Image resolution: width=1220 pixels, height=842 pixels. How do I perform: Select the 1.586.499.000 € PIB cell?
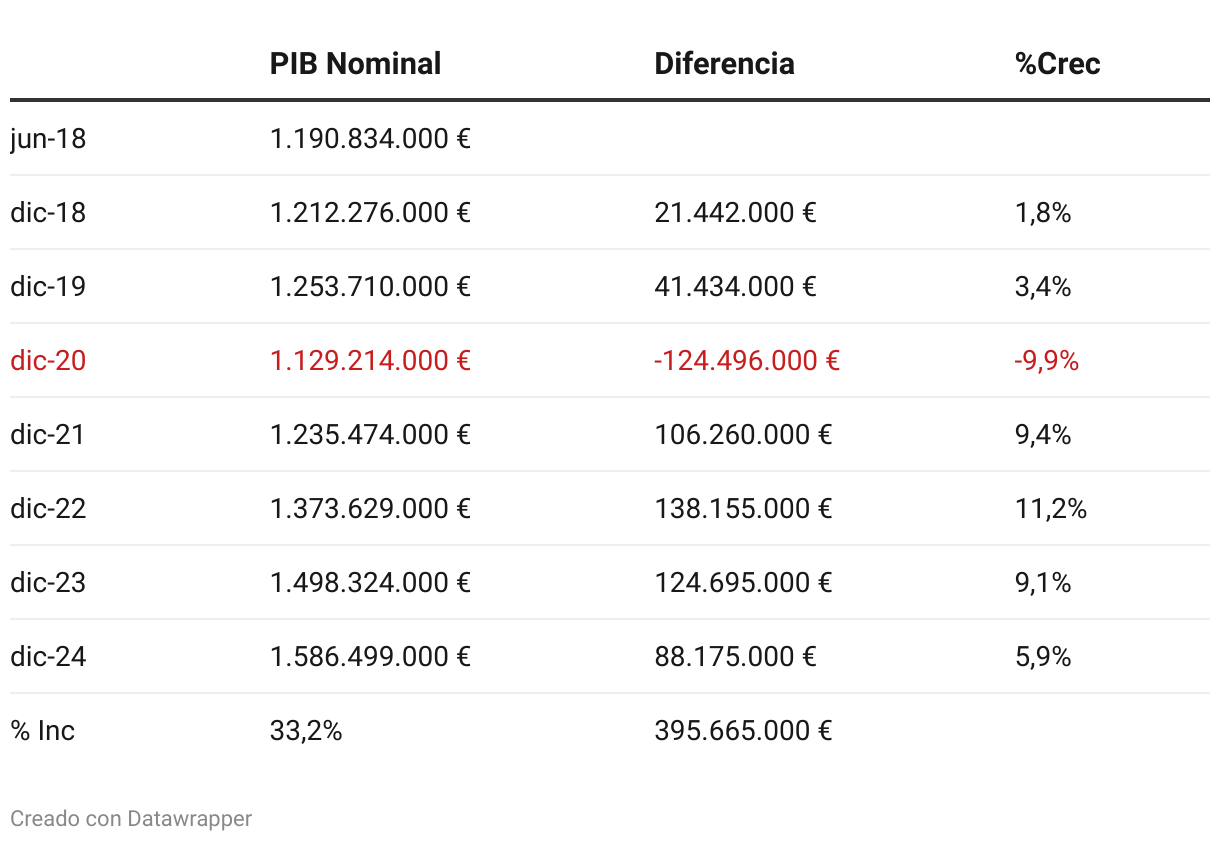coord(370,656)
